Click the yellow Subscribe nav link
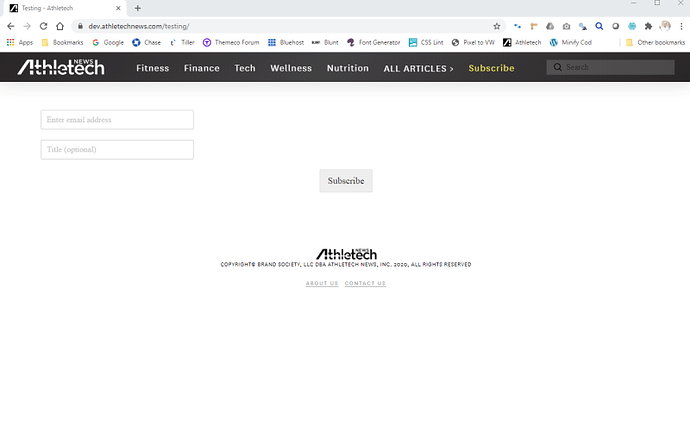This screenshot has width=690, height=432. [491, 68]
